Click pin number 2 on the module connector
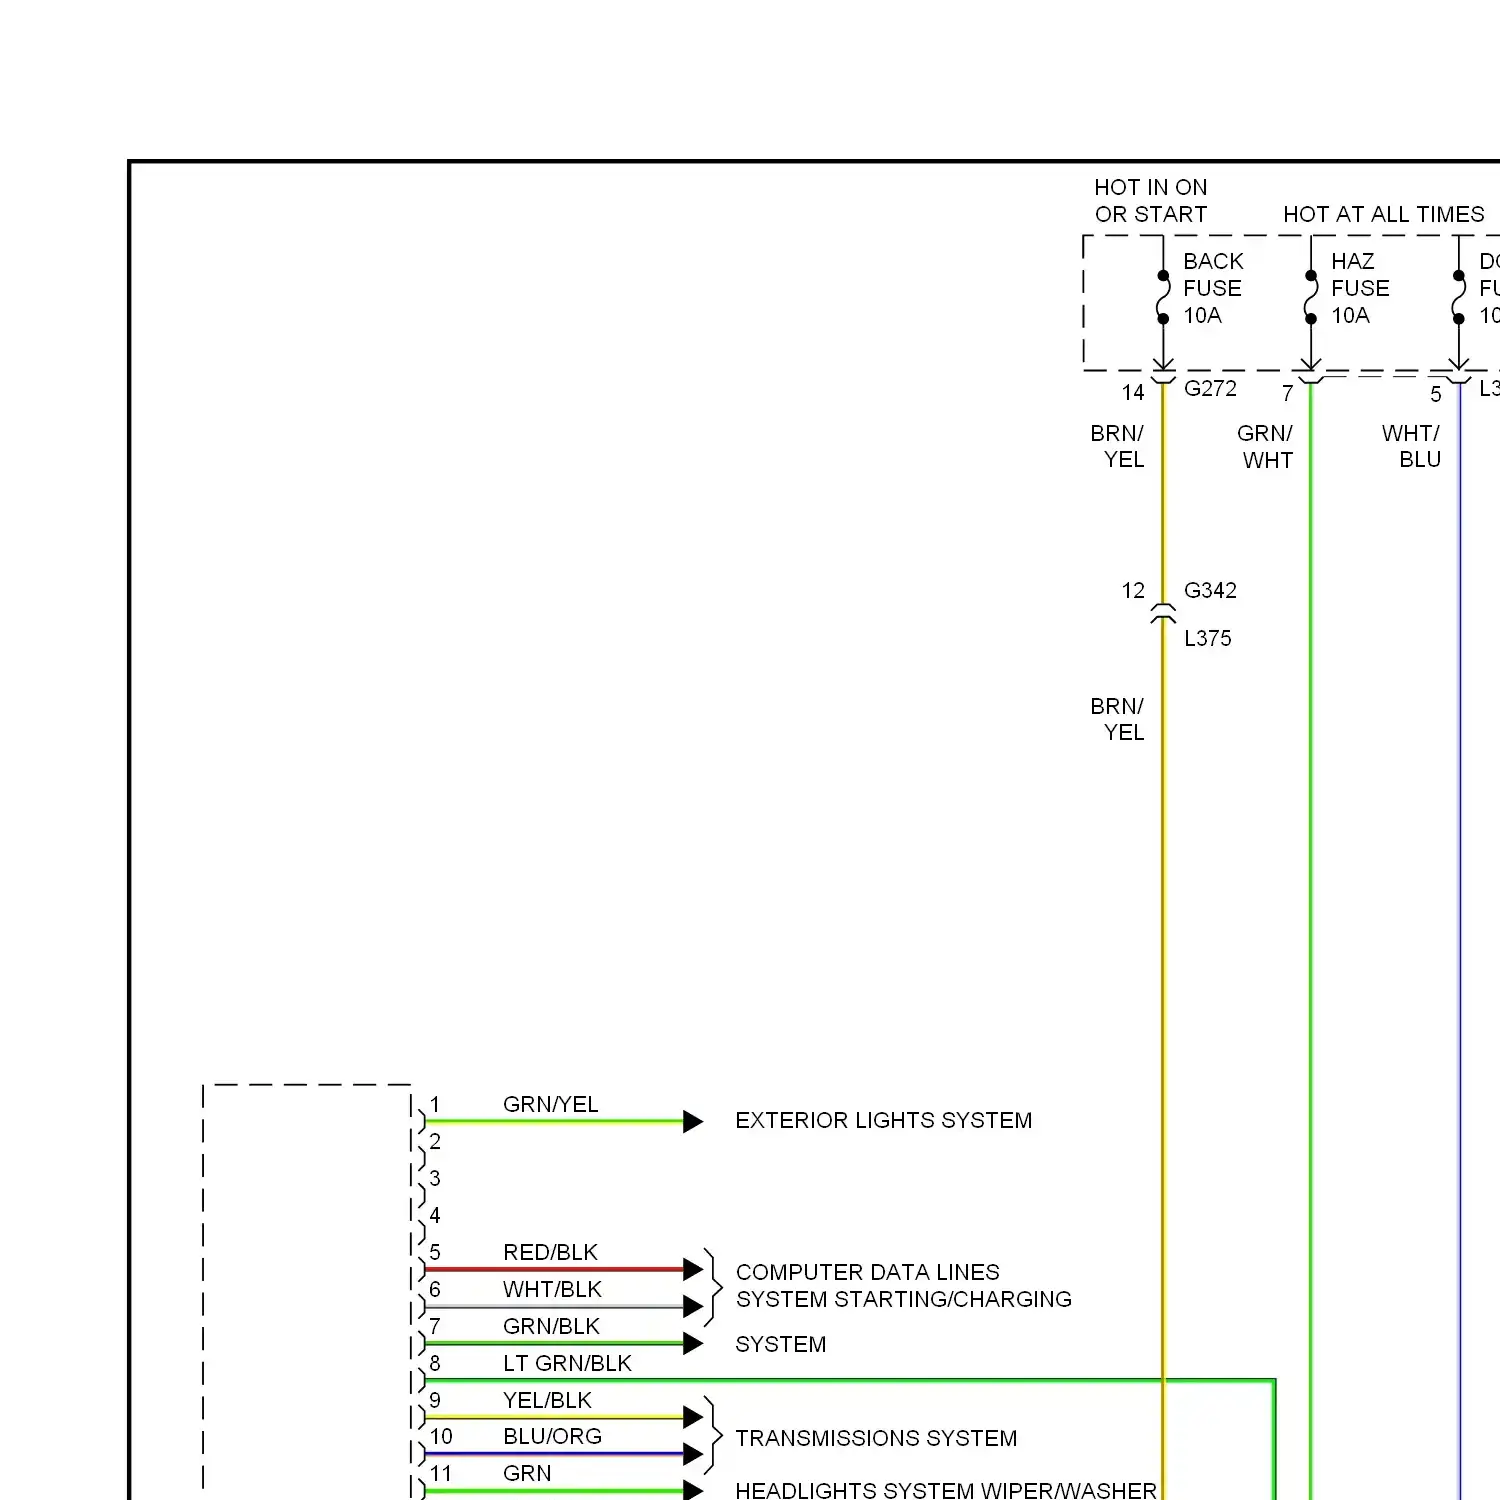The image size is (1500, 1500). pyautogui.click(x=435, y=1141)
